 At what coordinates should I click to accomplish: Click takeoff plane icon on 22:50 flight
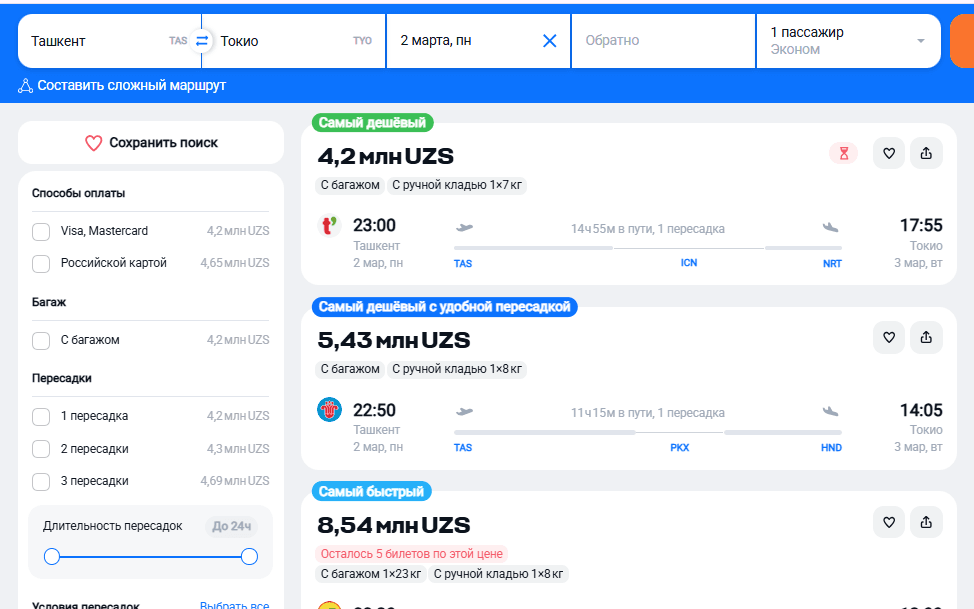pos(464,411)
